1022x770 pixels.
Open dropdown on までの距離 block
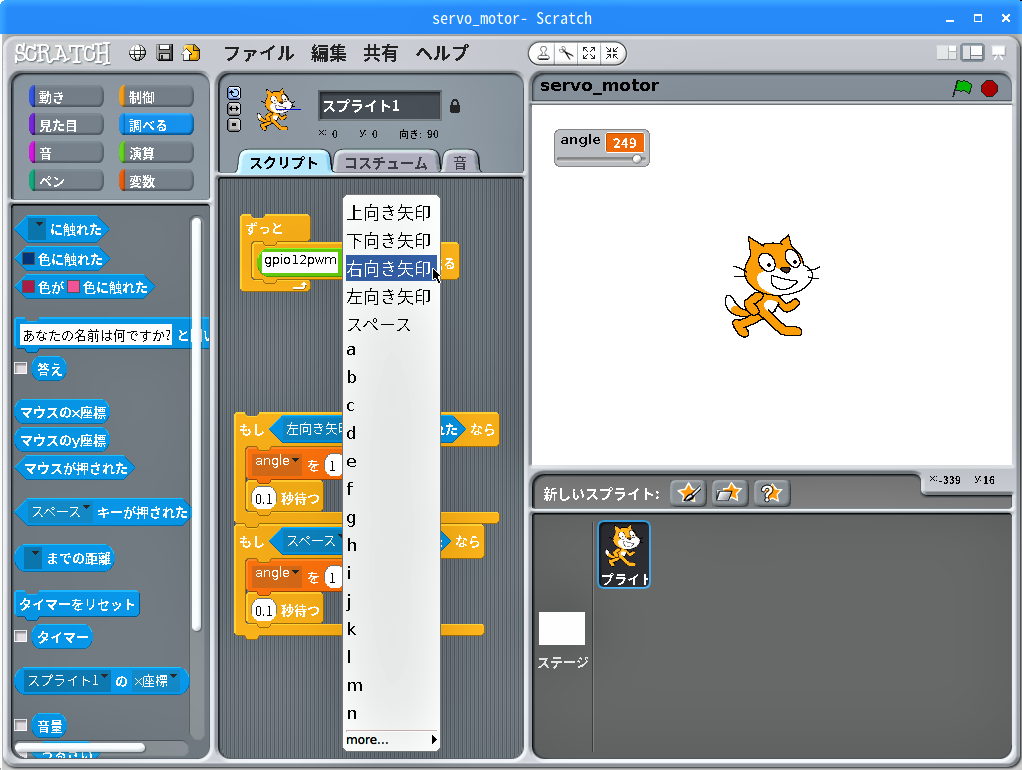click(x=33, y=558)
